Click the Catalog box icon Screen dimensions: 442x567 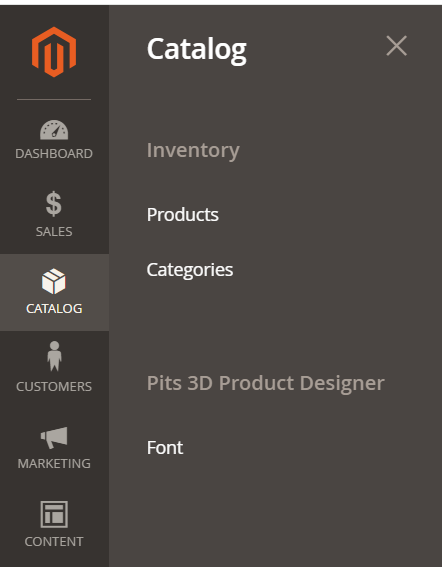pos(54,281)
